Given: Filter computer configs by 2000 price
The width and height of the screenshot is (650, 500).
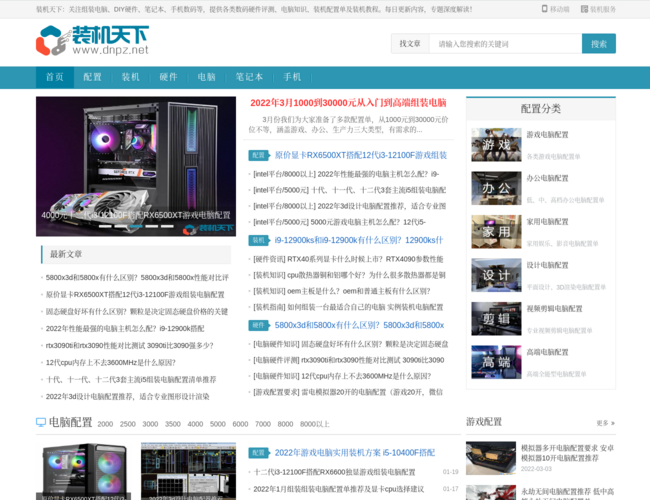Looking at the screenshot, I should coord(105,424).
